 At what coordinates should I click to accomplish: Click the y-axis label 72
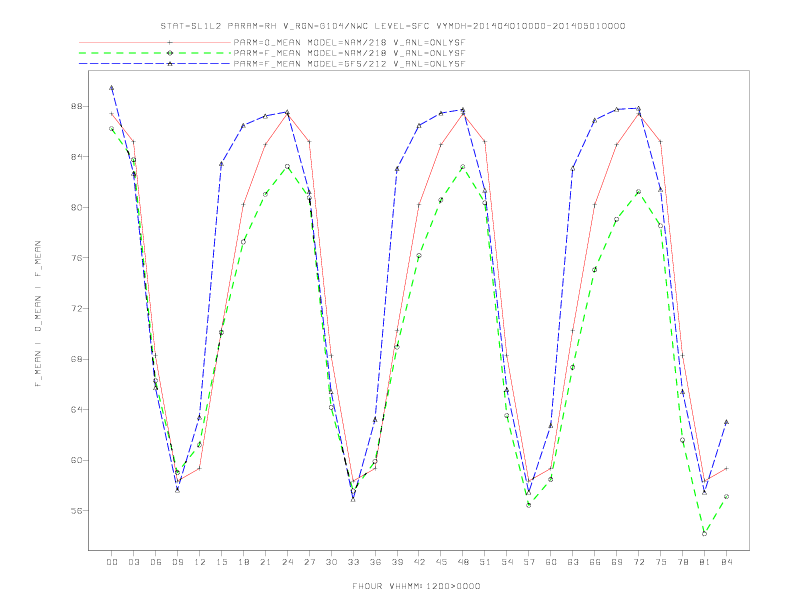(x=77, y=309)
